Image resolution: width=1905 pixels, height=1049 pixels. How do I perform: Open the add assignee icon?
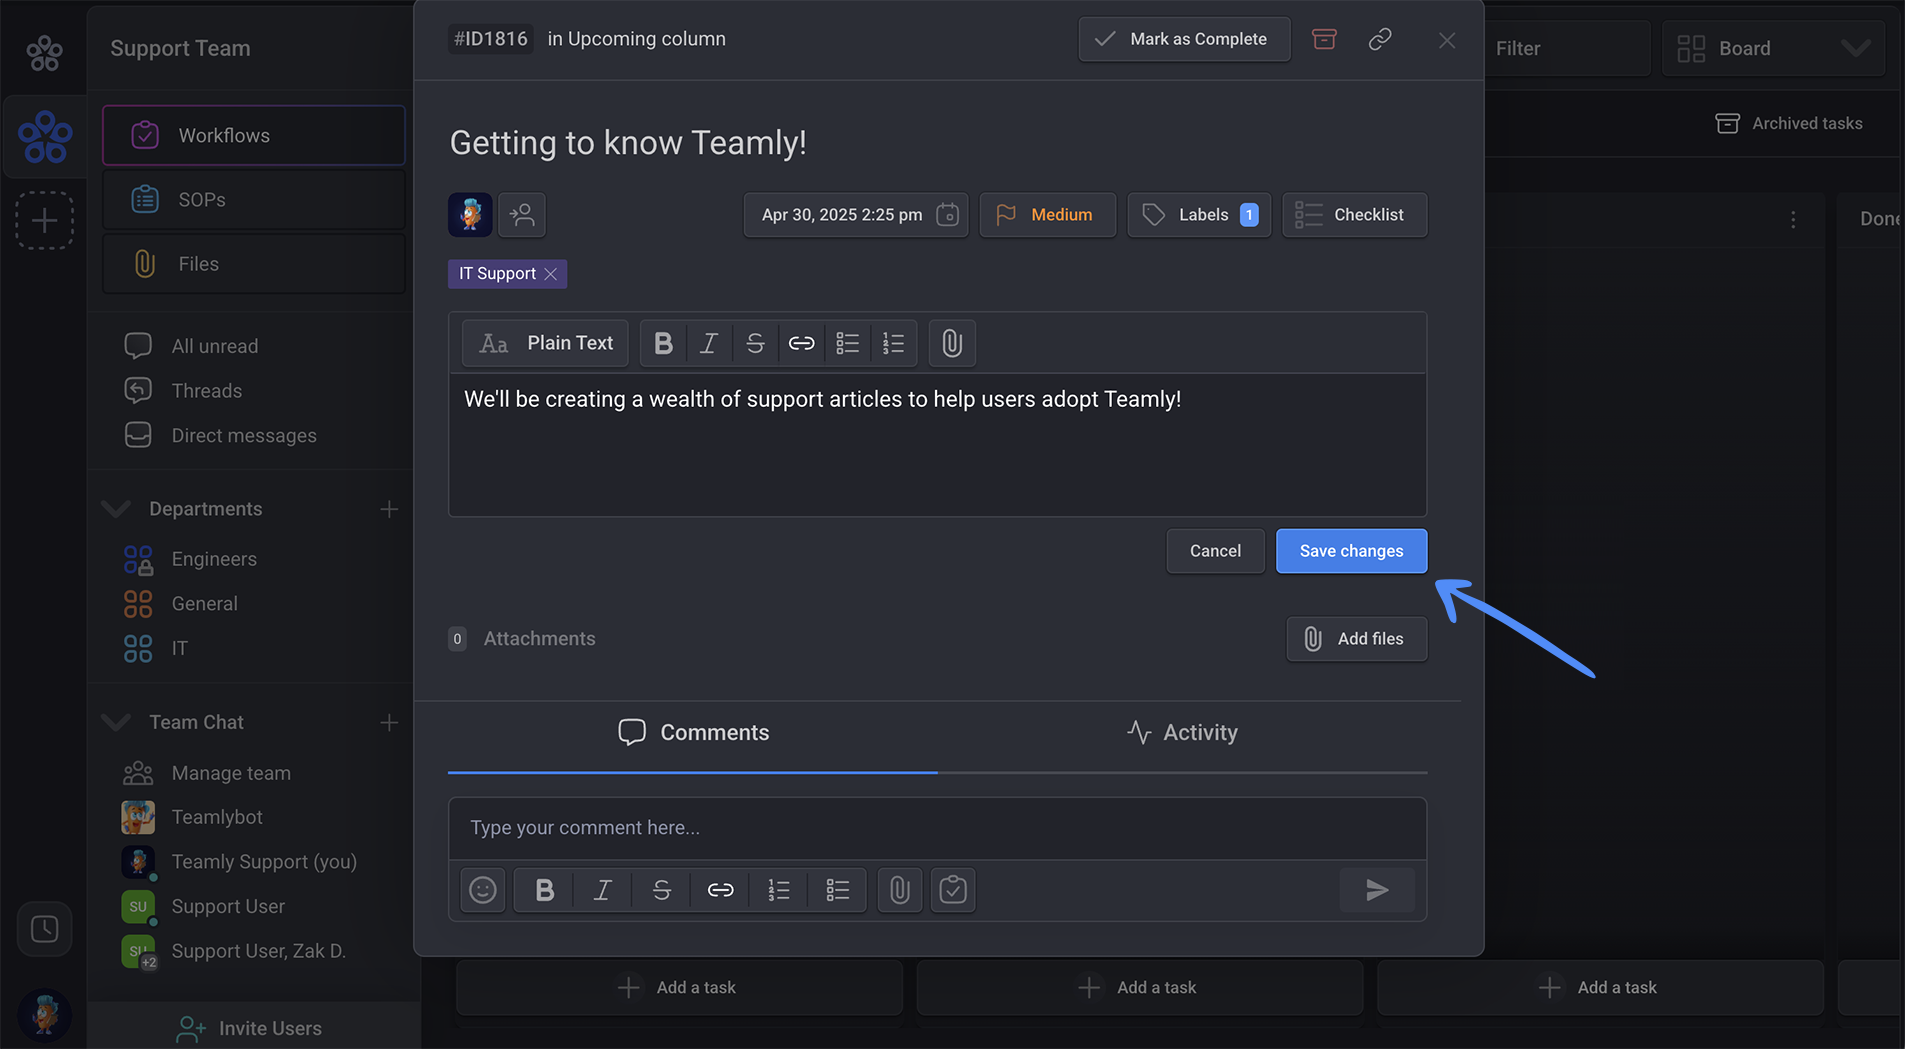[x=522, y=215]
